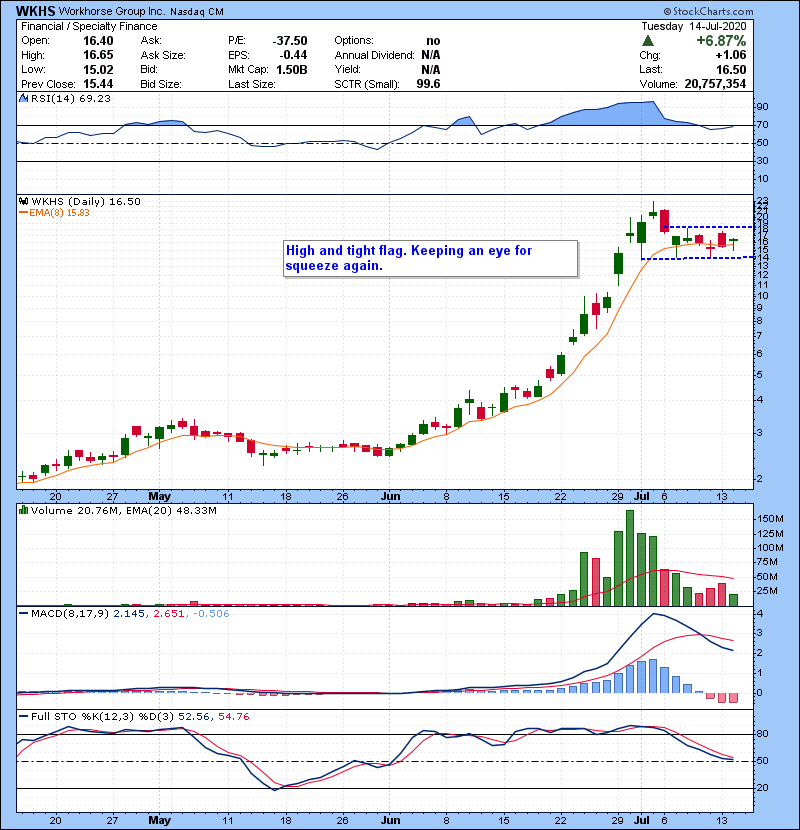The image size is (800, 830).
Task: Click the Chg value +1.06
Action: (x=731, y=55)
